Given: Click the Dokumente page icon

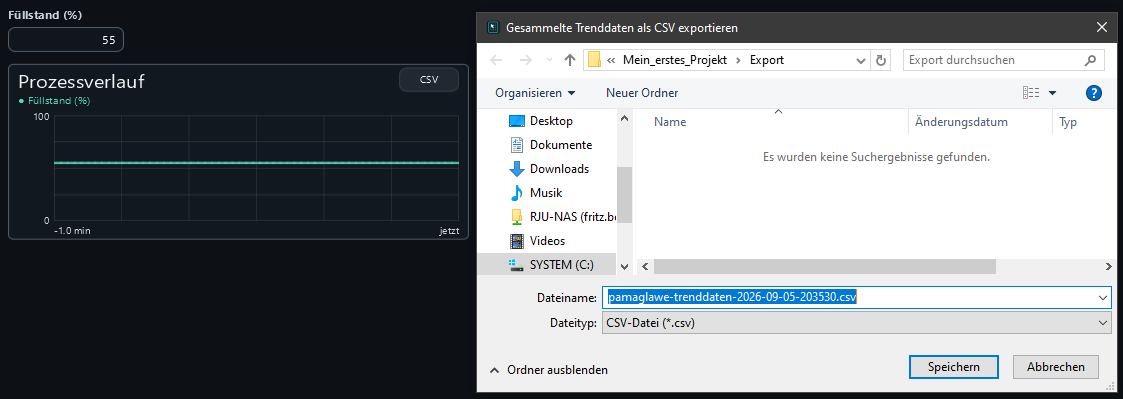Looking at the screenshot, I should tap(516, 145).
